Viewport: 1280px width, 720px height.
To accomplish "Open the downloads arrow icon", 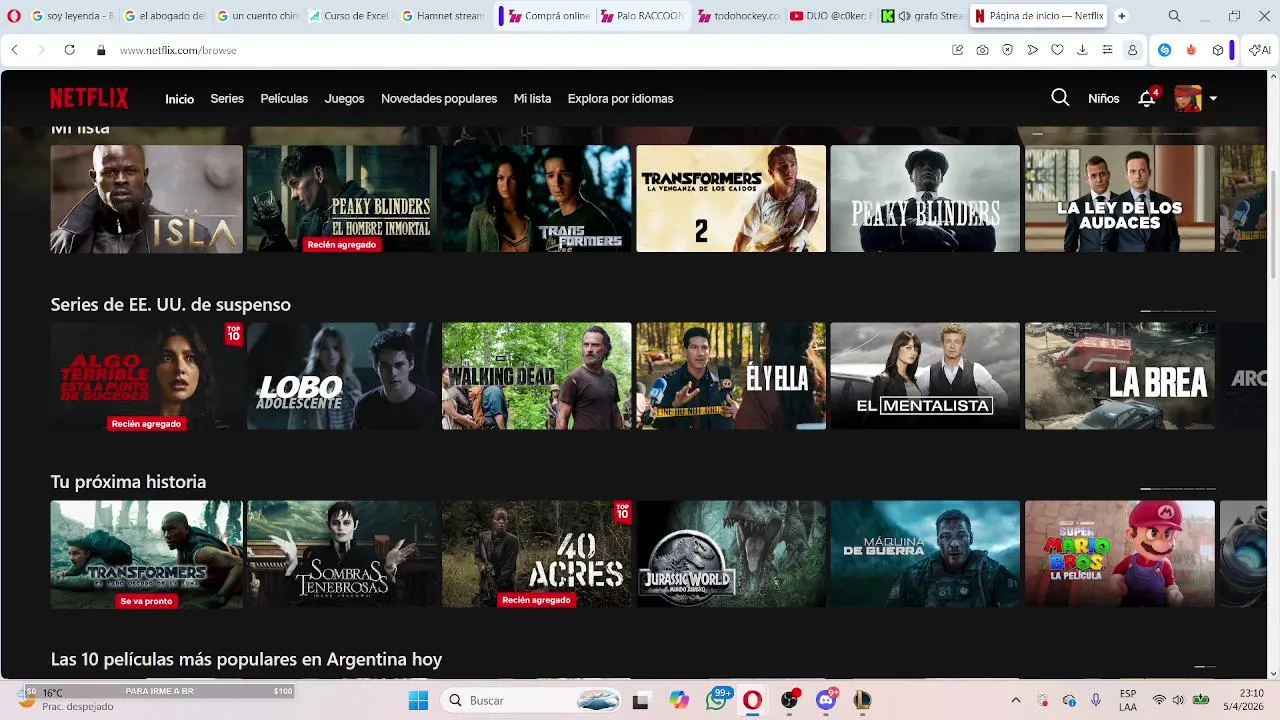I will click(x=1082, y=50).
